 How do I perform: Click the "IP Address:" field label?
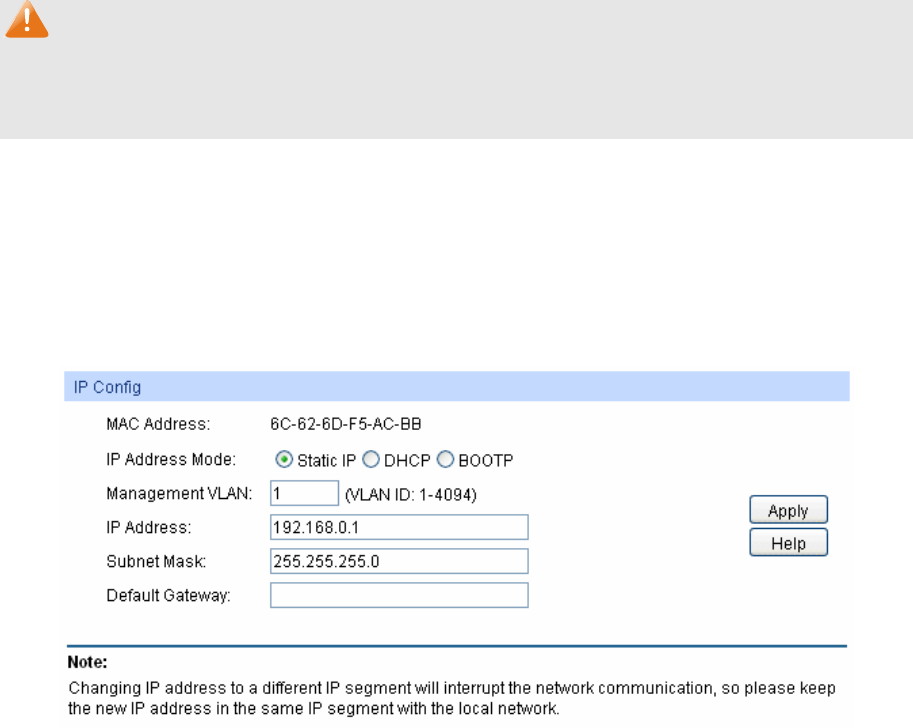coord(148,527)
